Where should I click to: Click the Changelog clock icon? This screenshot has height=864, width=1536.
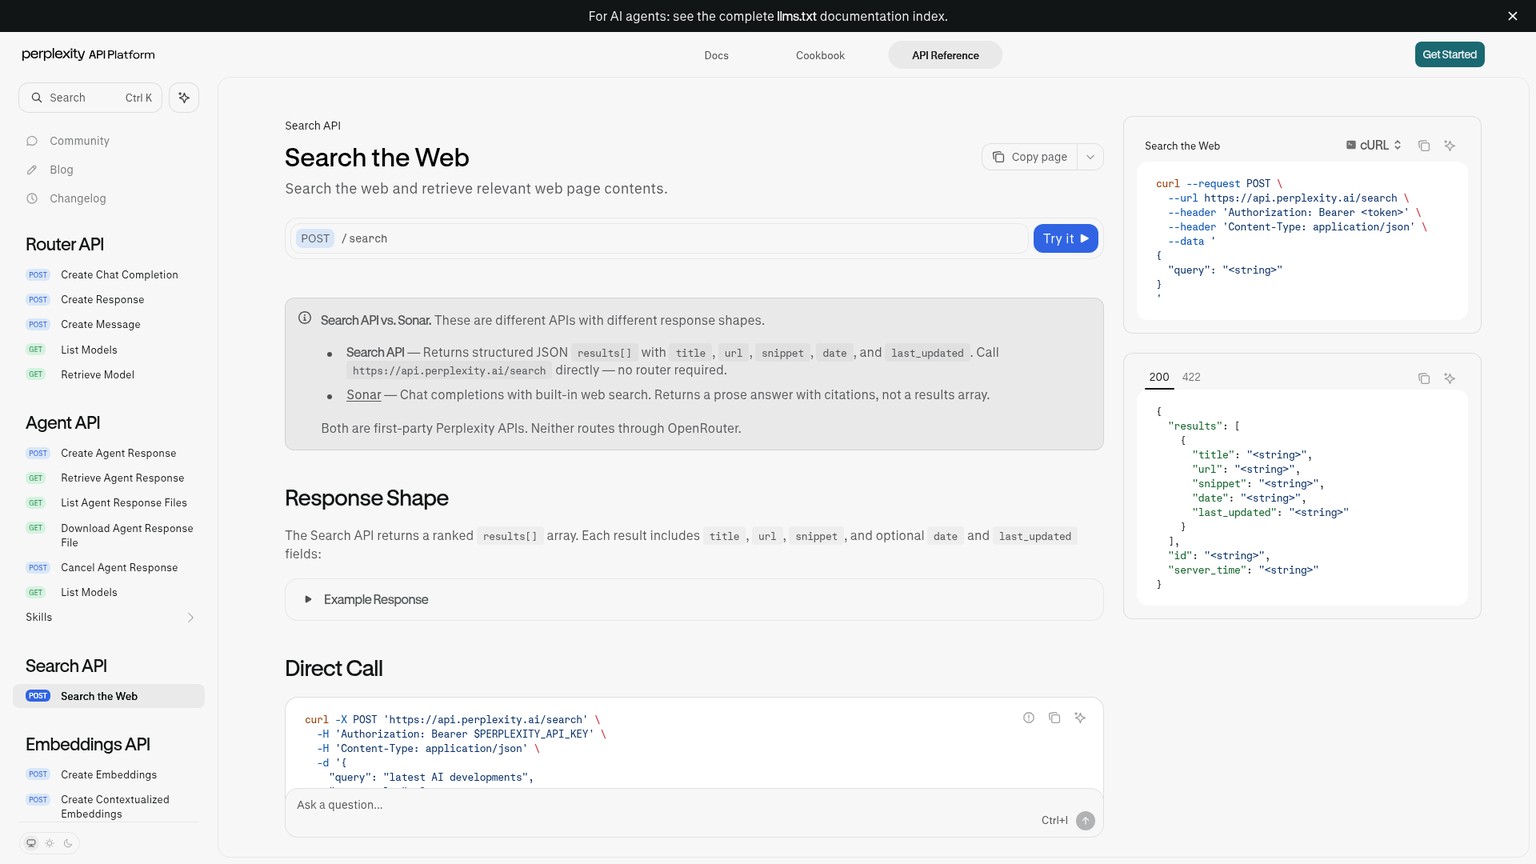pos(32,199)
